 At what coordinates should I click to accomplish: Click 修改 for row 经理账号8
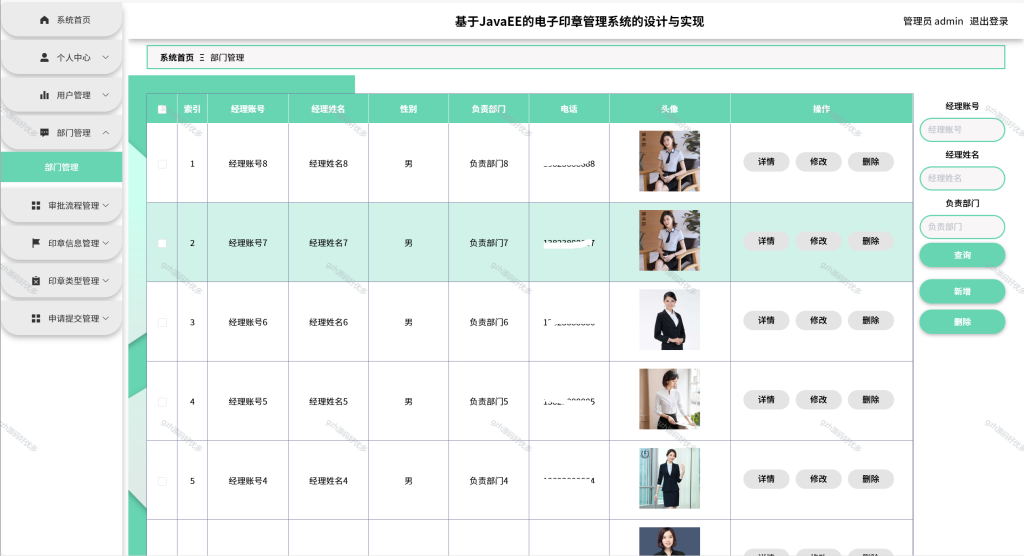[x=818, y=162]
